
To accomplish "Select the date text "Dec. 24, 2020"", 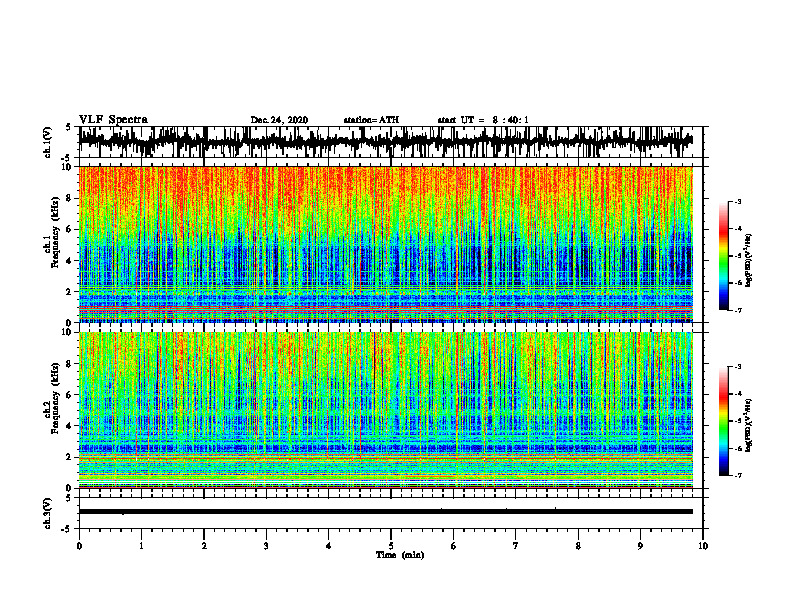I will pos(279,120).
